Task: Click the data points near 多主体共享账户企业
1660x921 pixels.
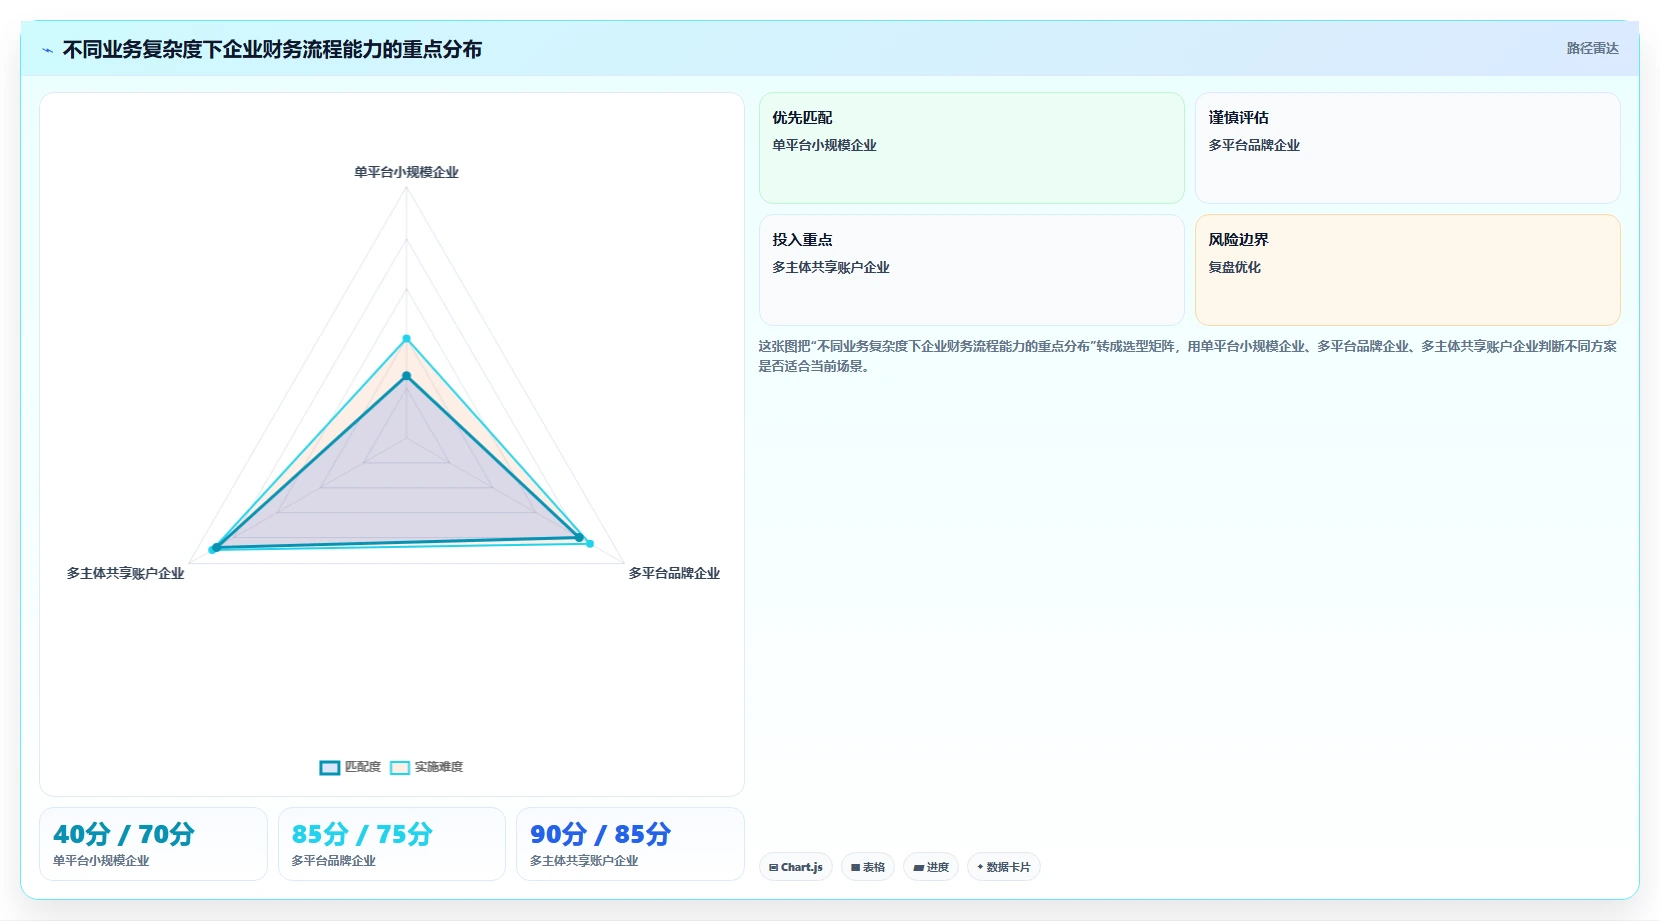Action: [214, 548]
